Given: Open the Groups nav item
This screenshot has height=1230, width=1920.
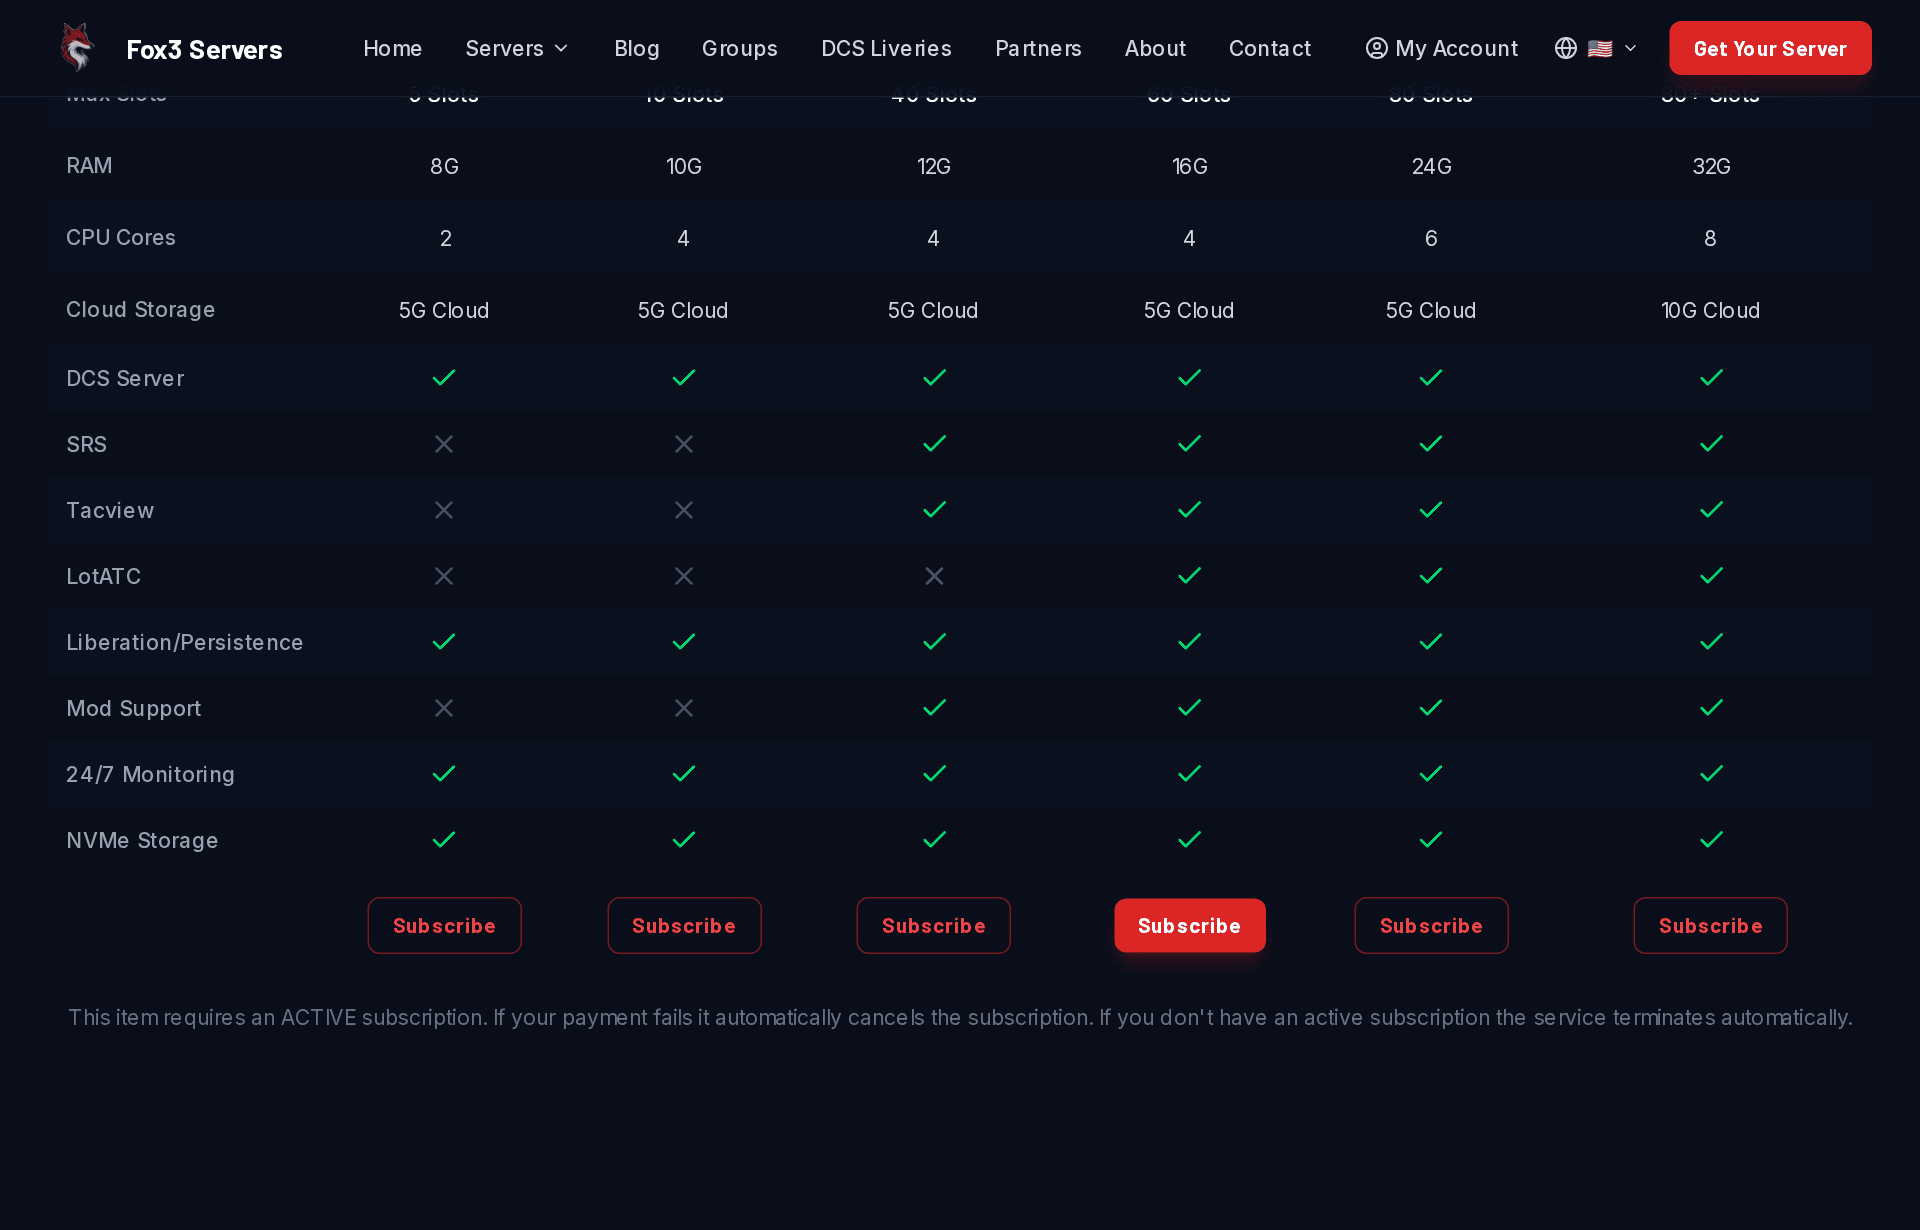Looking at the screenshot, I should pos(740,48).
